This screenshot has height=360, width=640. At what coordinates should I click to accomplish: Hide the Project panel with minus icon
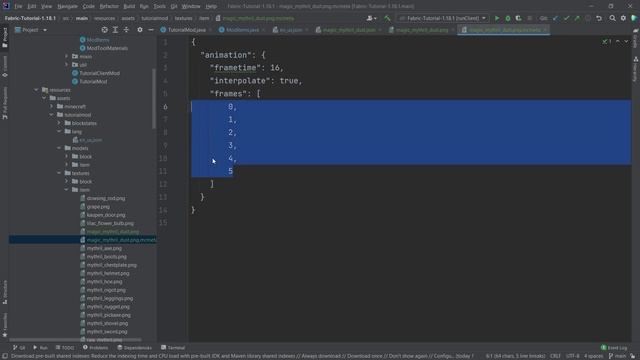(x=151, y=30)
